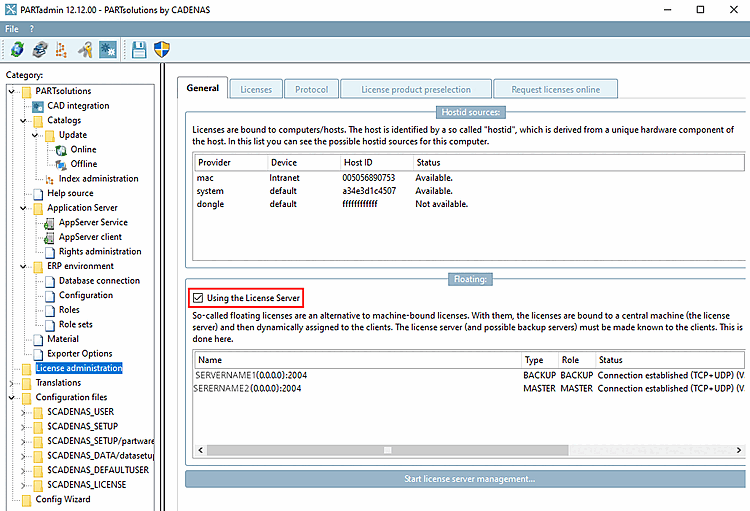Viewport: 750px width, 511px height.
Task: Click the server list Name column header
Action: (x=358, y=360)
